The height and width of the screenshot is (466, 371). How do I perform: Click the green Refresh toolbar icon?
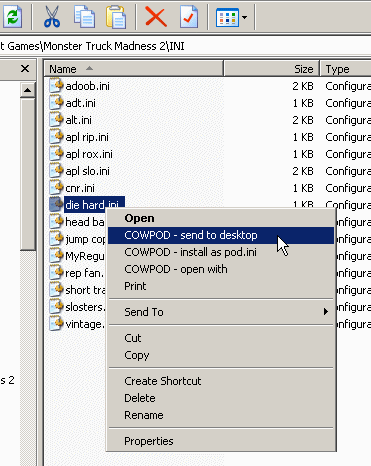point(12,17)
